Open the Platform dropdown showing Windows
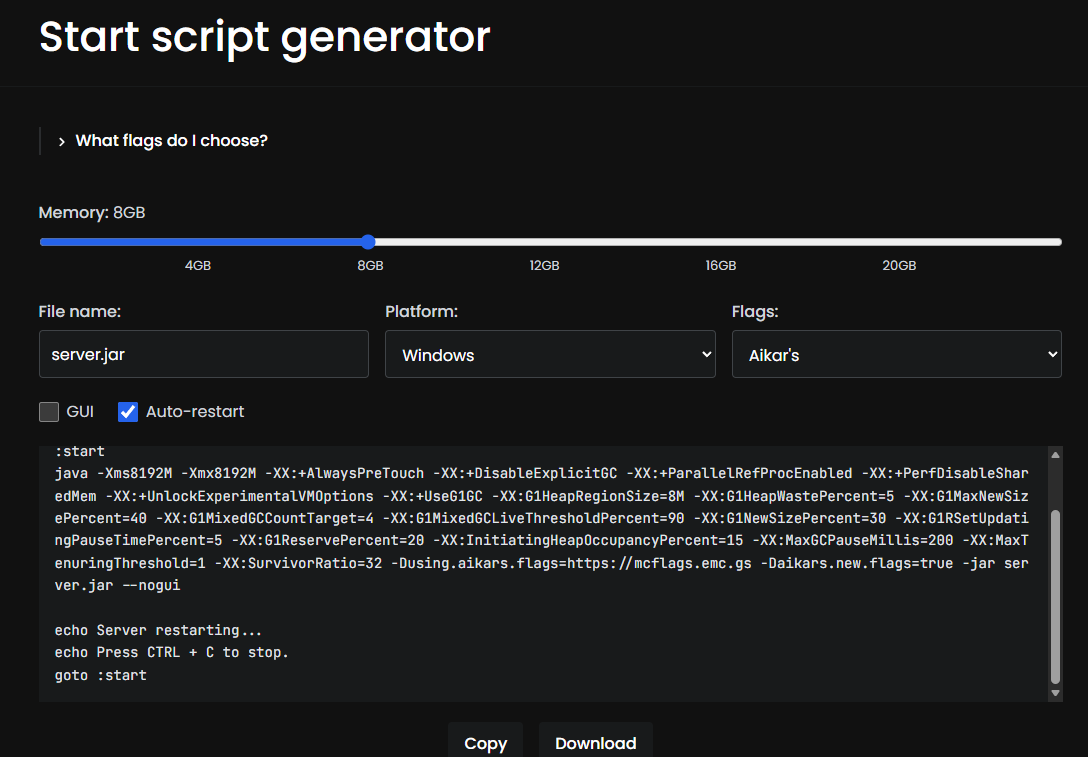1088x757 pixels. click(549, 355)
